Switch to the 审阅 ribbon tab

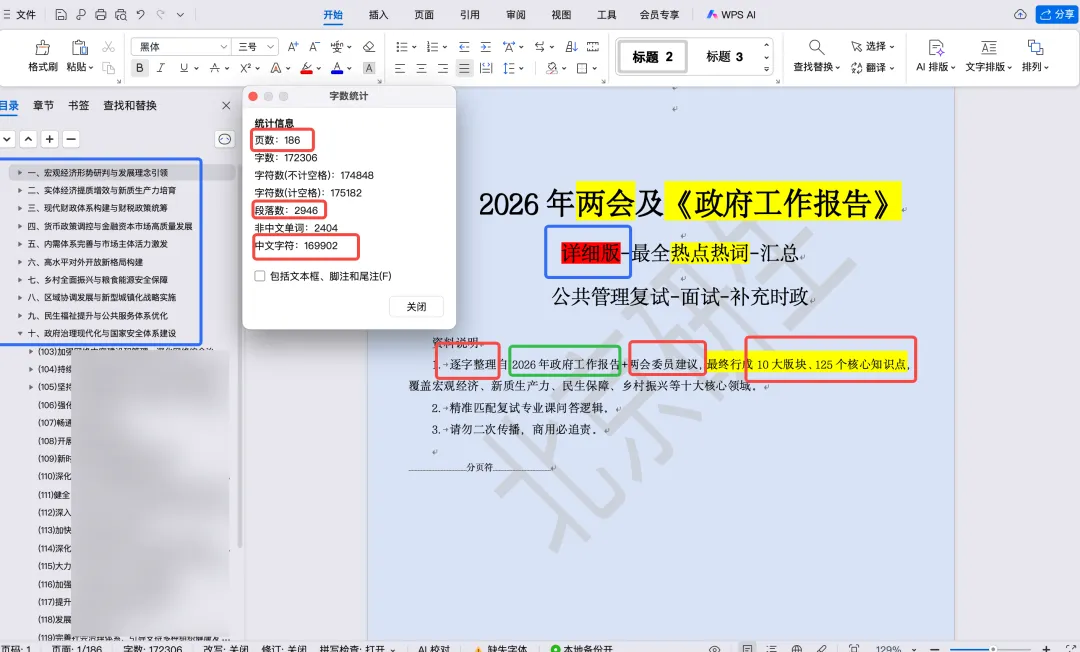[515, 14]
